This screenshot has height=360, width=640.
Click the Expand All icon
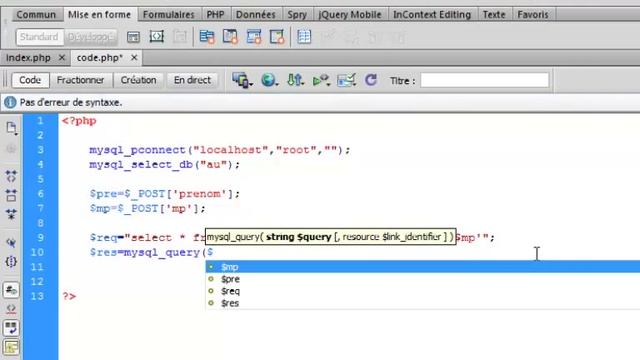tap(11, 214)
